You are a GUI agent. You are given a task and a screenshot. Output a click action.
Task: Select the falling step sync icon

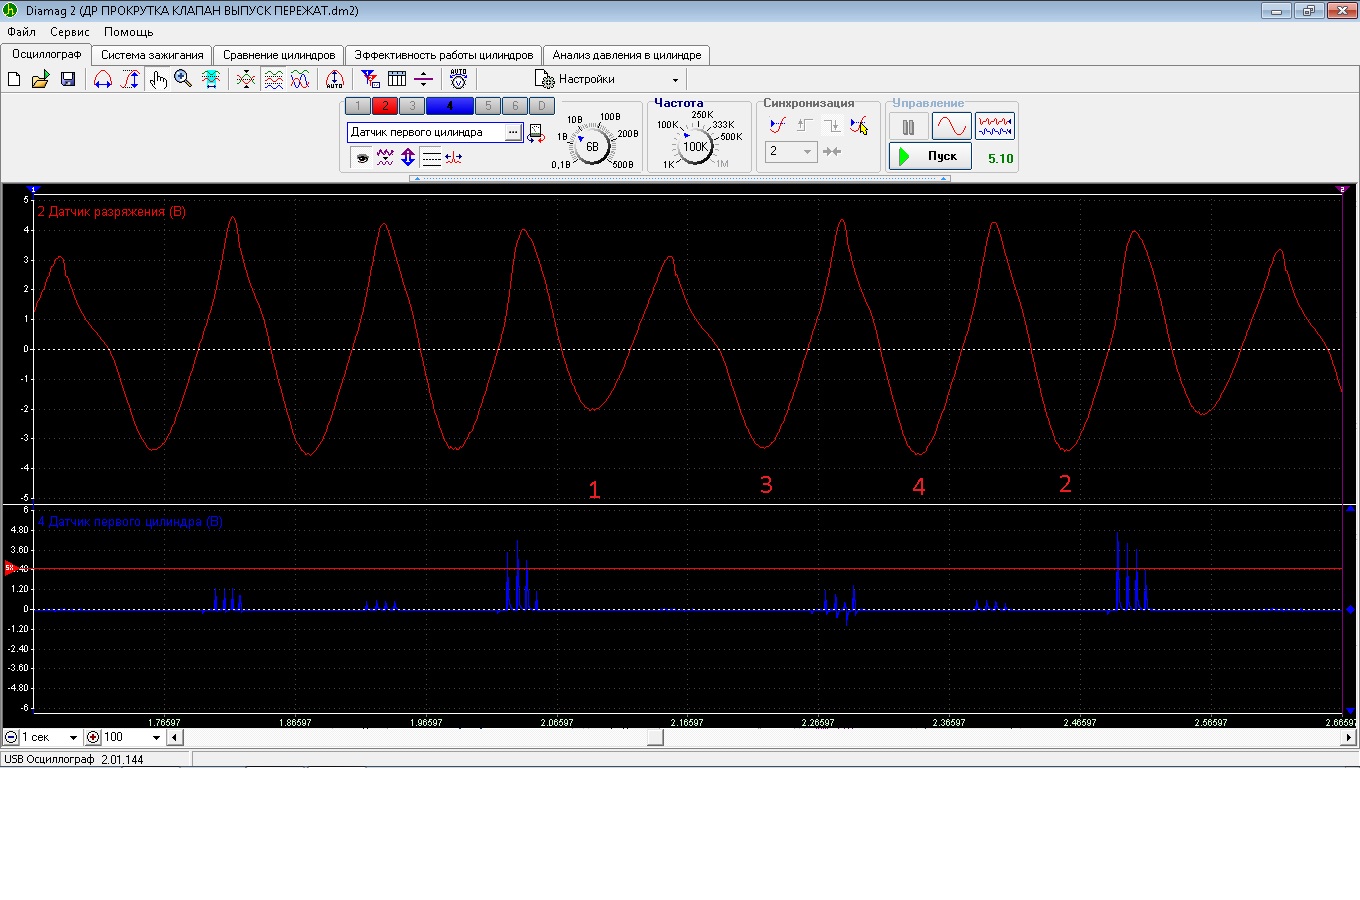[831, 126]
